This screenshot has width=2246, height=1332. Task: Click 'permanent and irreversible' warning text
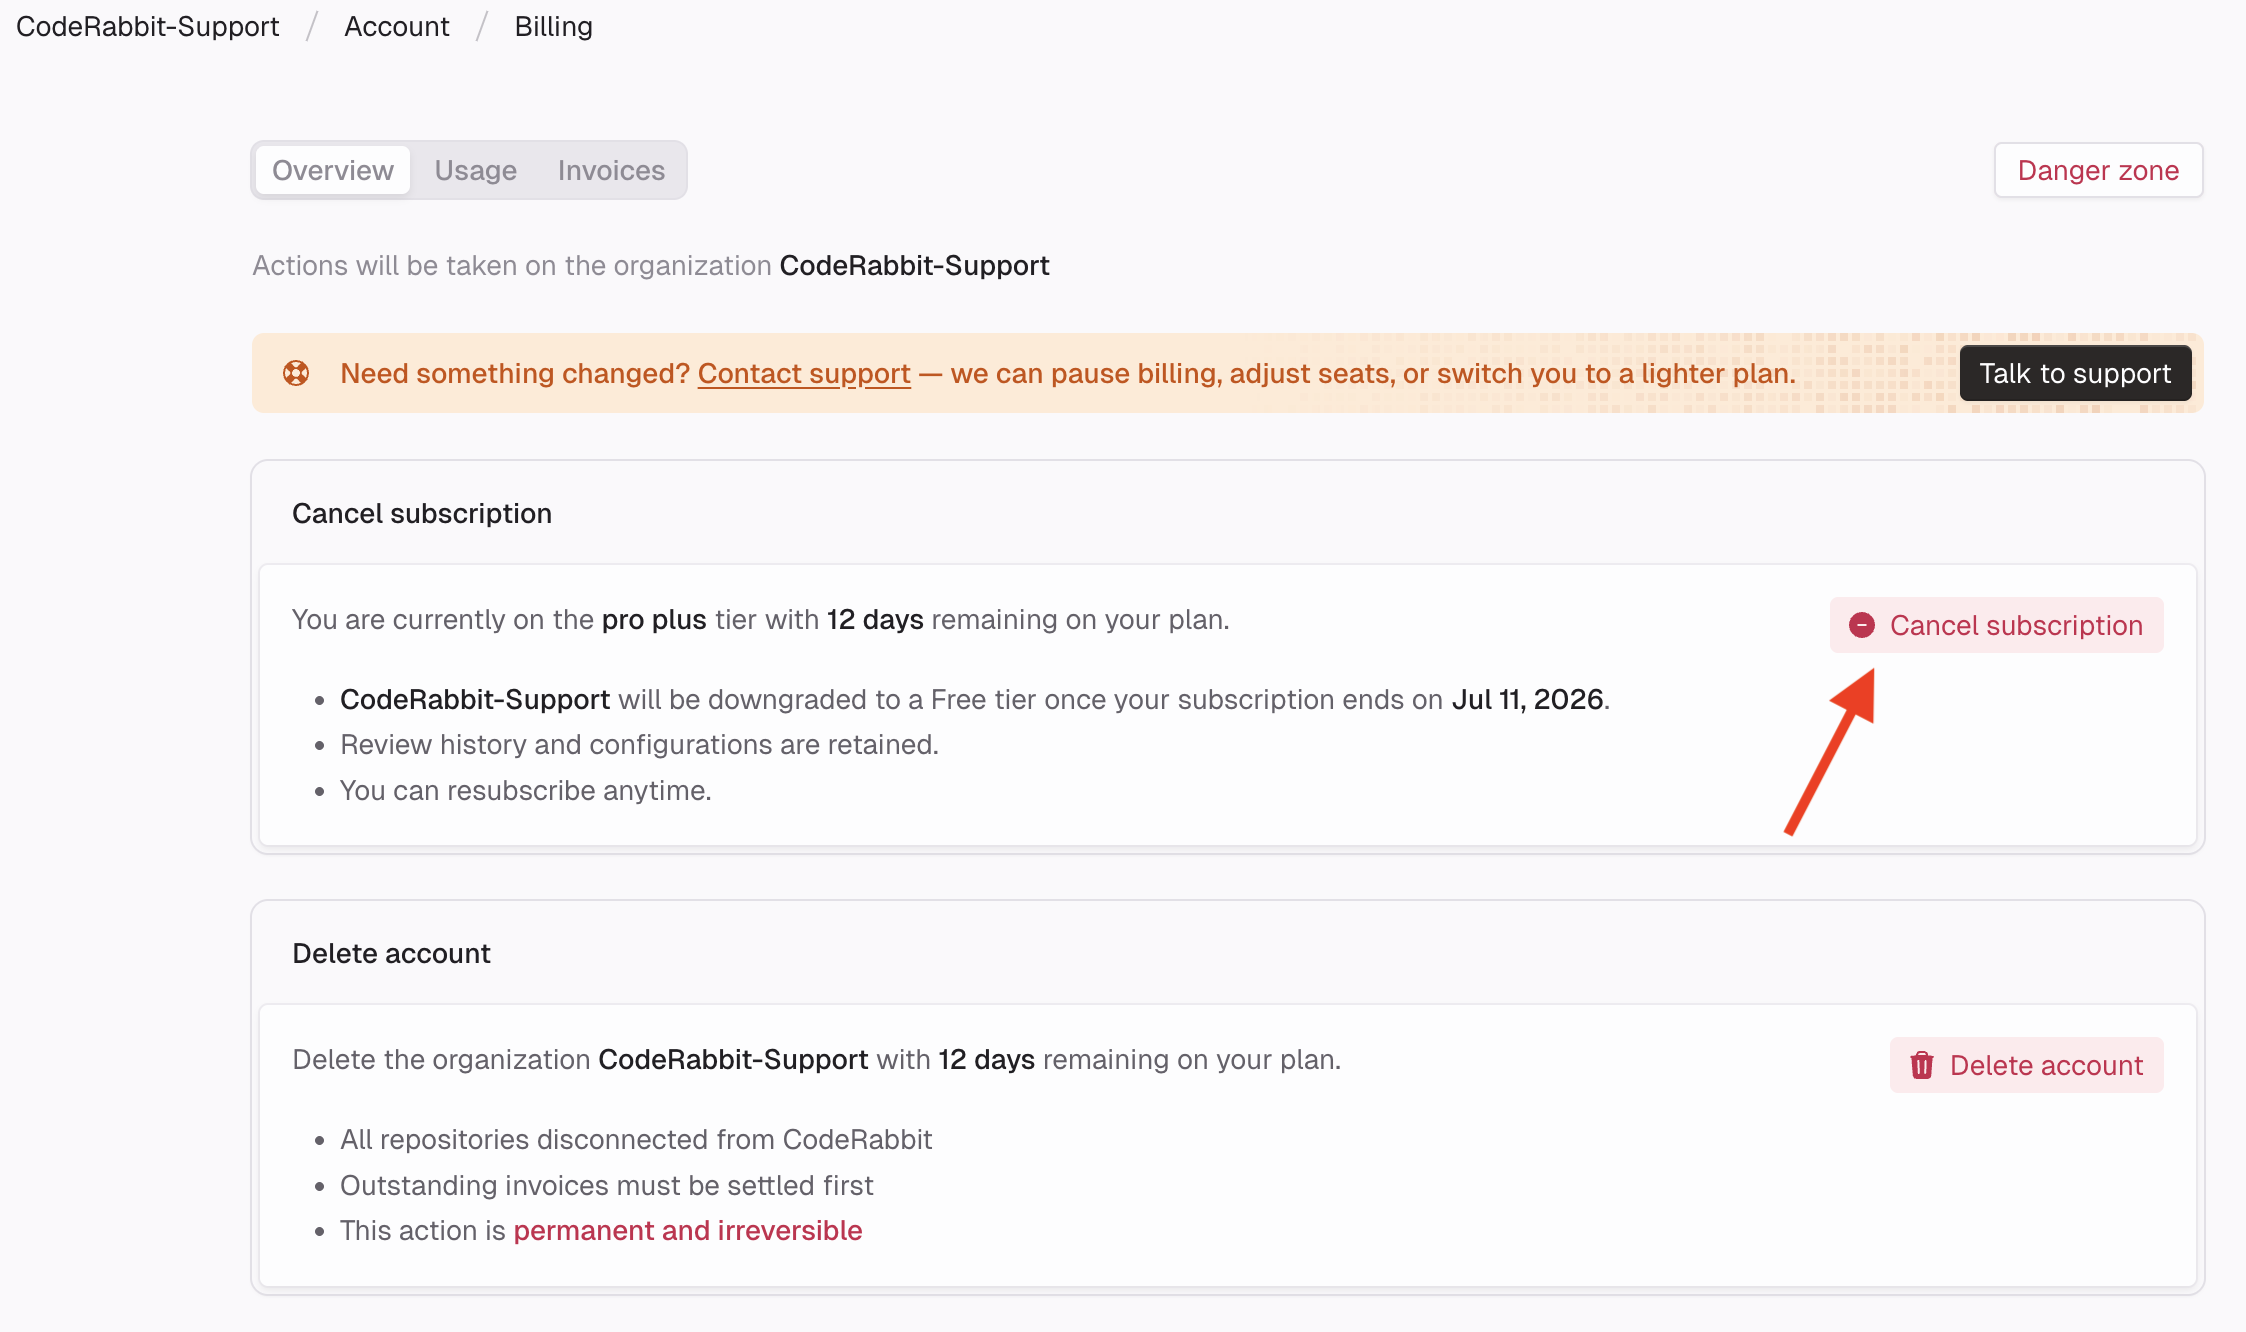click(688, 1230)
